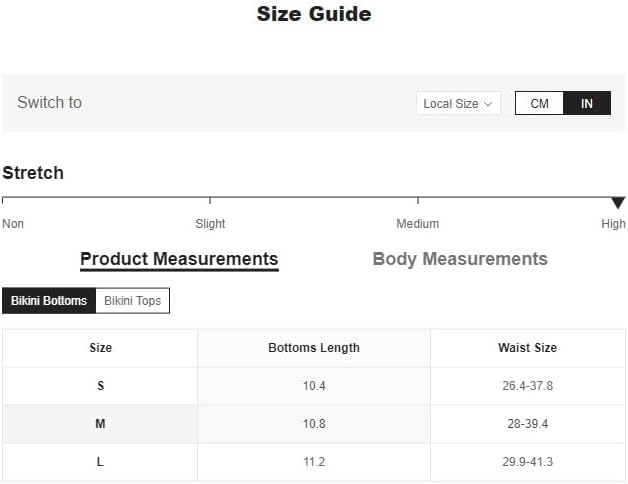
Task: Select the size S row
Action: pos(100,386)
